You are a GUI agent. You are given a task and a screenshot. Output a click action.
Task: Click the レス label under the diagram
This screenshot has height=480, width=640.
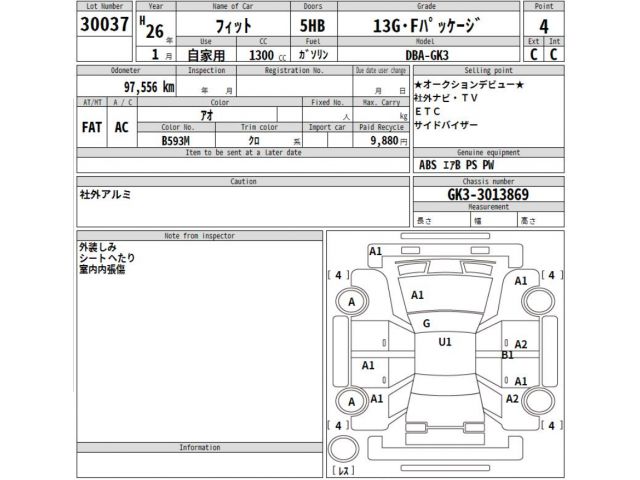tap(343, 468)
